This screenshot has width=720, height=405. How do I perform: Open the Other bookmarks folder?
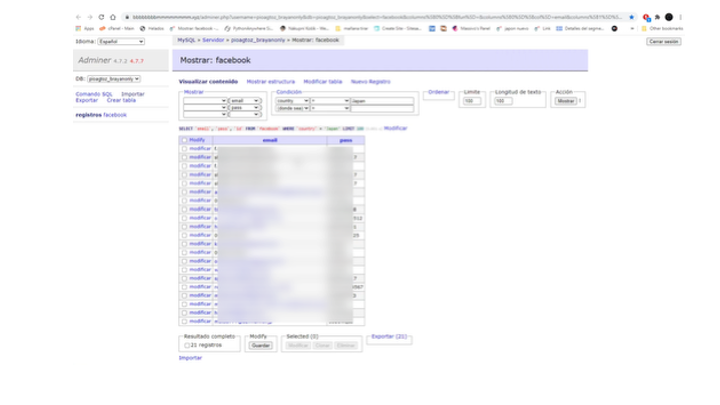663,28
